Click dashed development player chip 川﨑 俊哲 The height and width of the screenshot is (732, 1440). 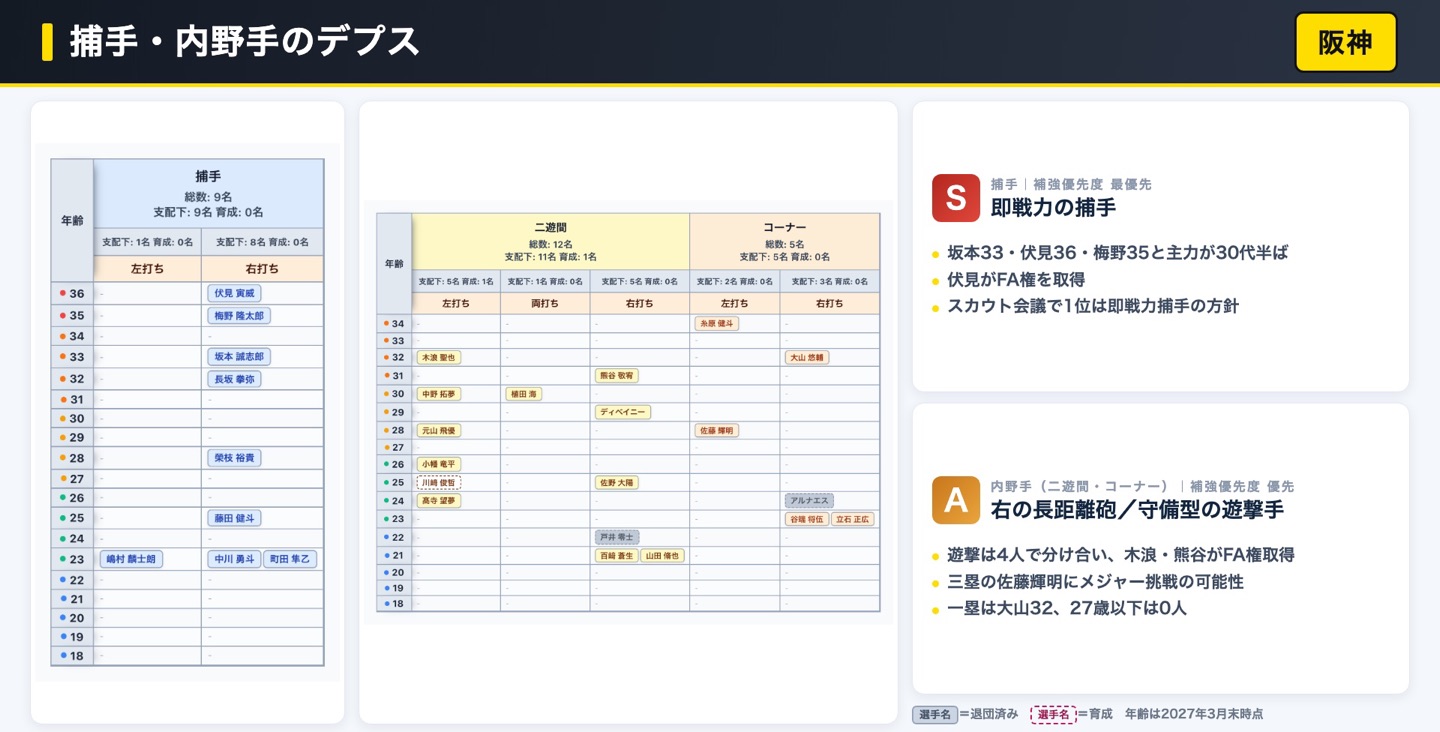click(439, 482)
